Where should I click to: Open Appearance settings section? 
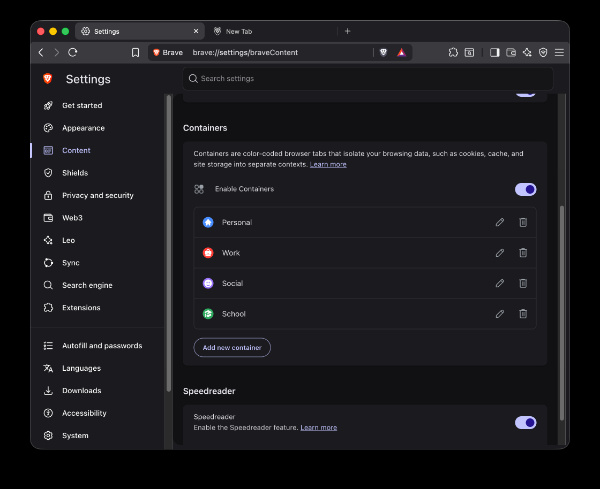[x=83, y=128]
